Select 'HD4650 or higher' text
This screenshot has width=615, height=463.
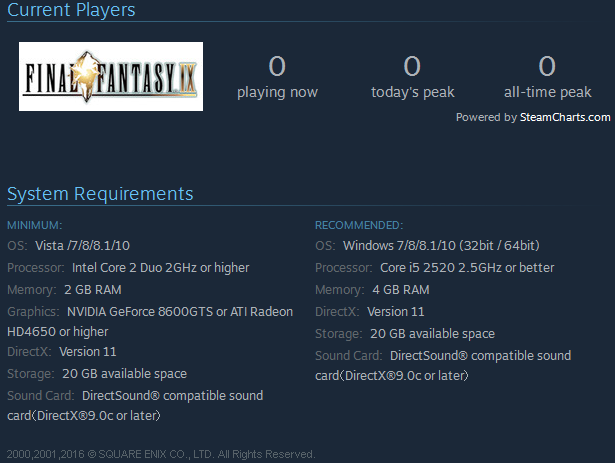coord(58,332)
